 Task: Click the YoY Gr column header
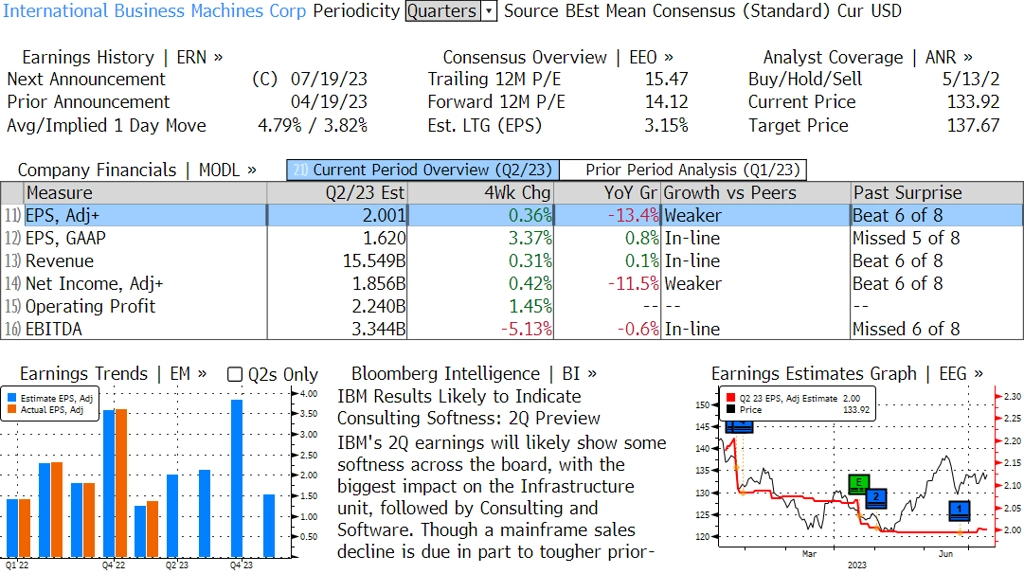click(607, 193)
